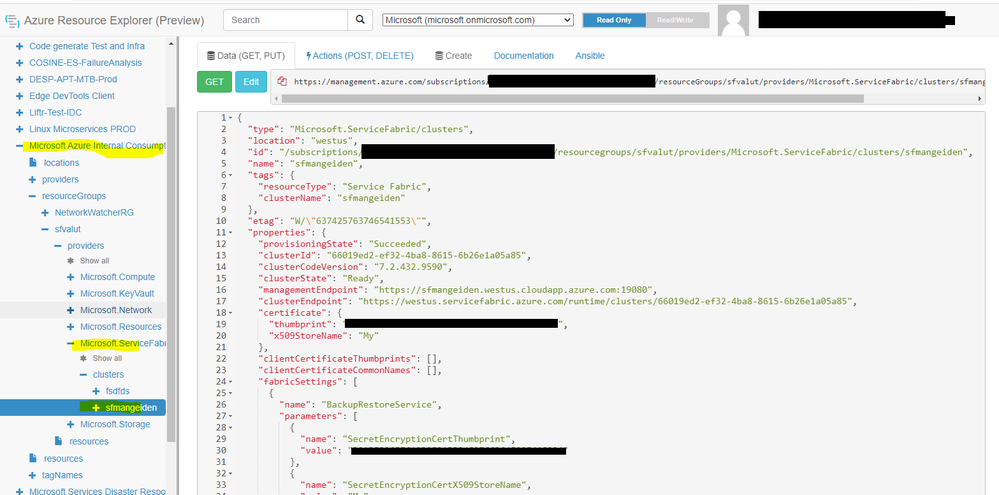Expand Microsoft.Compute provider
This screenshot has width=999, height=495.
click(x=71, y=277)
